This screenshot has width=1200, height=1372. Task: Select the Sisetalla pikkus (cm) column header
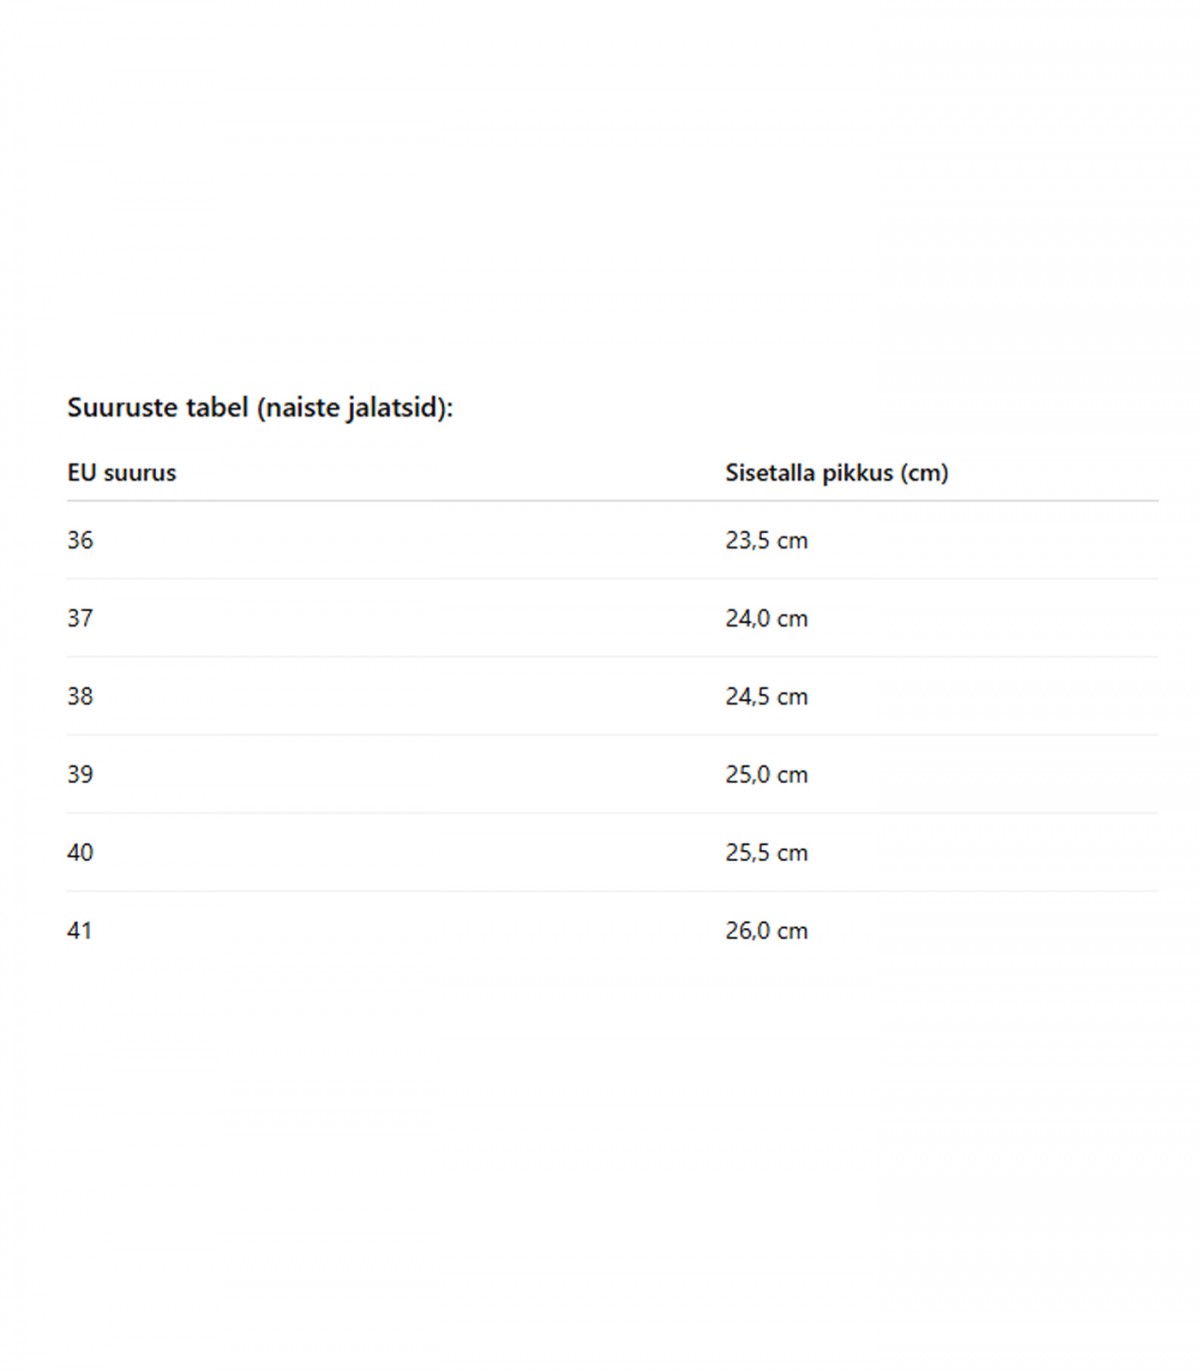837,473
